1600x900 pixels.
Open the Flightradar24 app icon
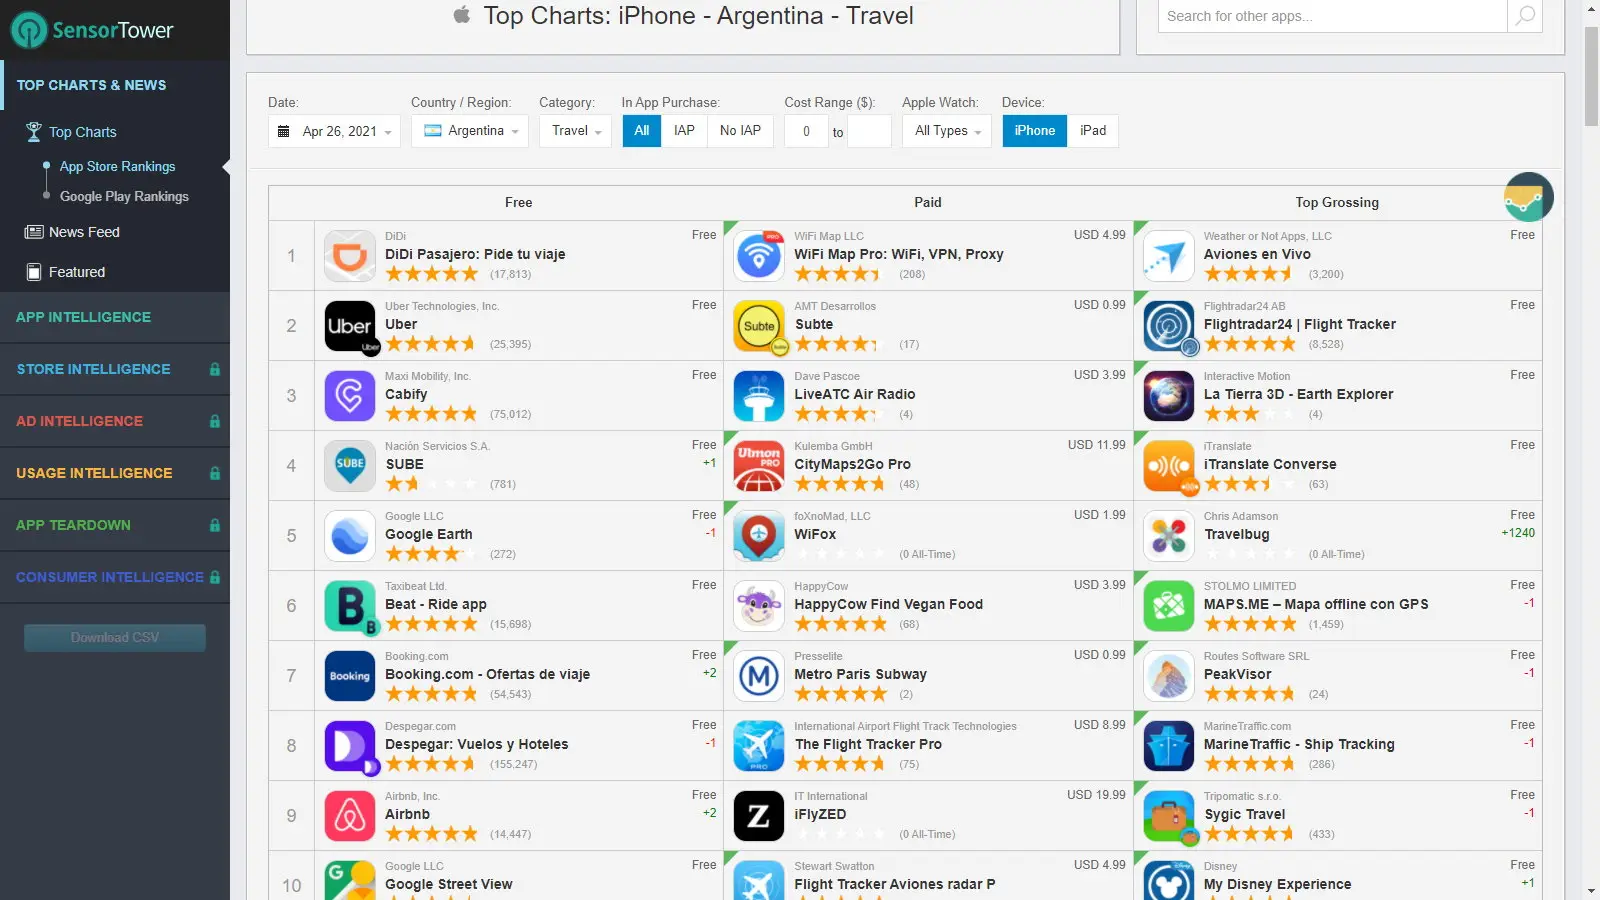click(x=1169, y=326)
